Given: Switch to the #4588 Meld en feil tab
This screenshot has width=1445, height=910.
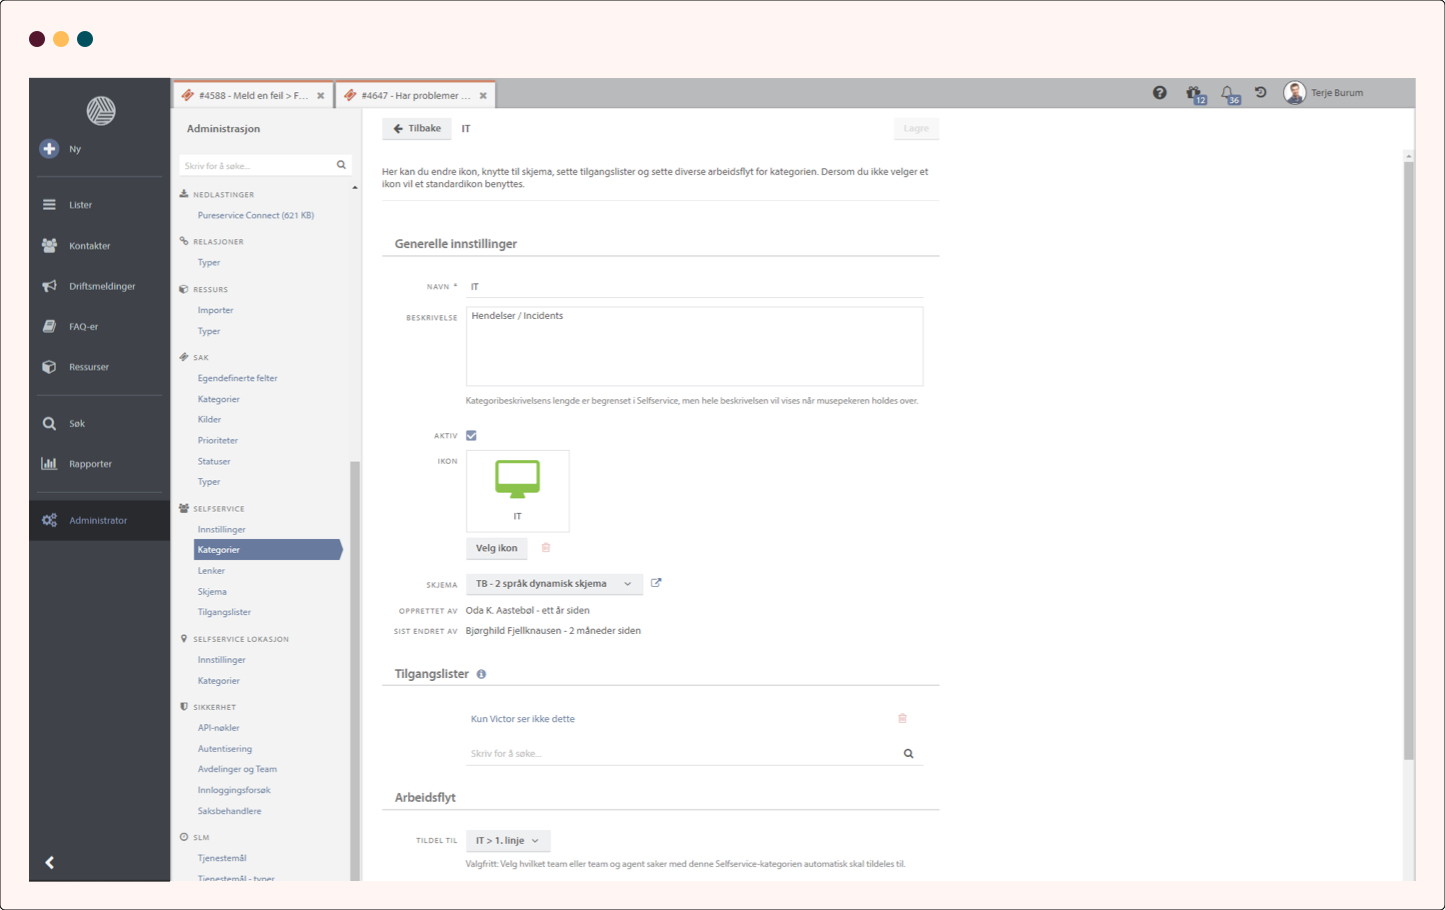Looking at the screenshot, I should point(252,96).
